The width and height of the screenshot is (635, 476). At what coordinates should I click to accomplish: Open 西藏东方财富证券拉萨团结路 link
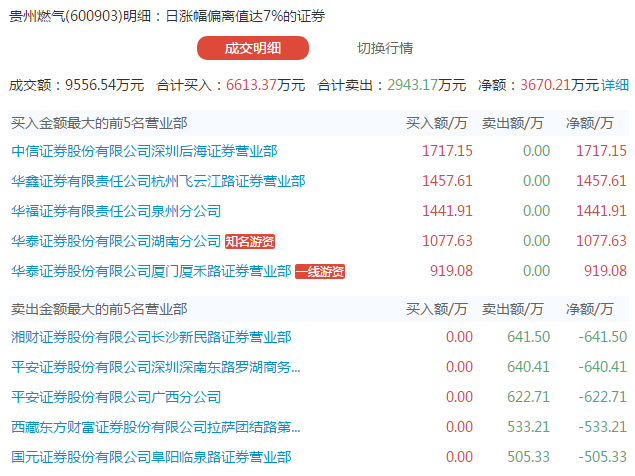156,427
